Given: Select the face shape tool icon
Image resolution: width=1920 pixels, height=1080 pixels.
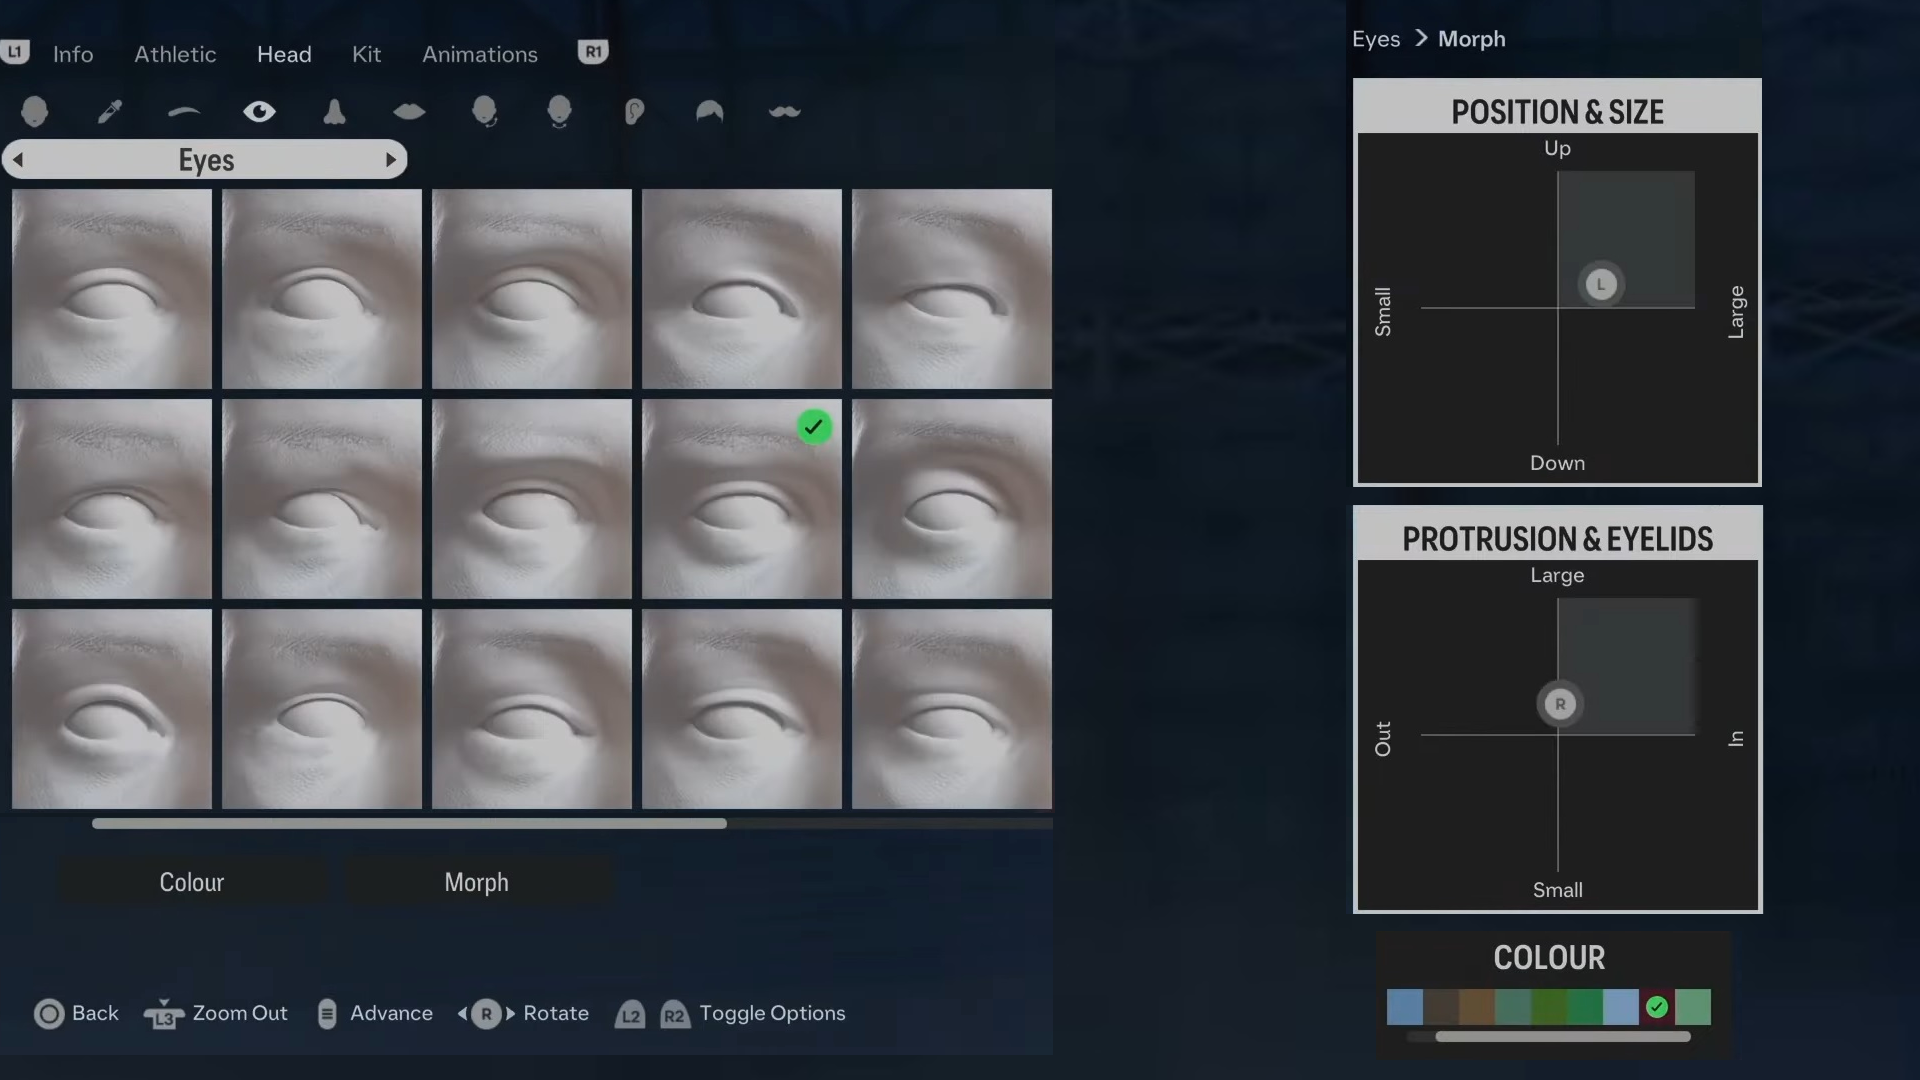Looking at the screenshot, I should [x=36, y=111].
